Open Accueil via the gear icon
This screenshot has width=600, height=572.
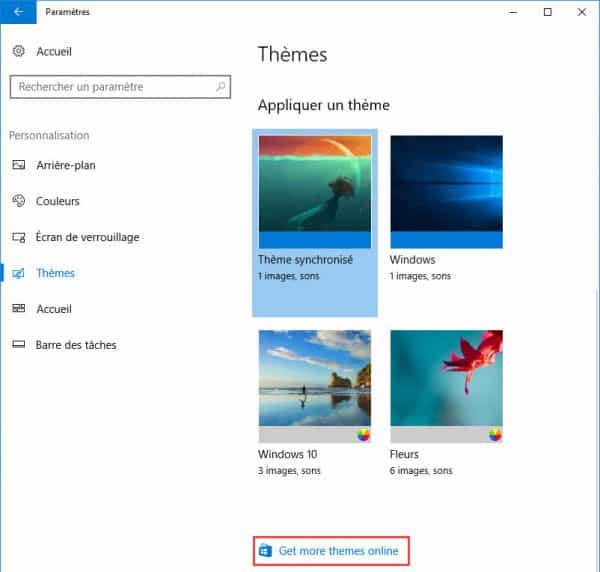click(x=18, y=51)
